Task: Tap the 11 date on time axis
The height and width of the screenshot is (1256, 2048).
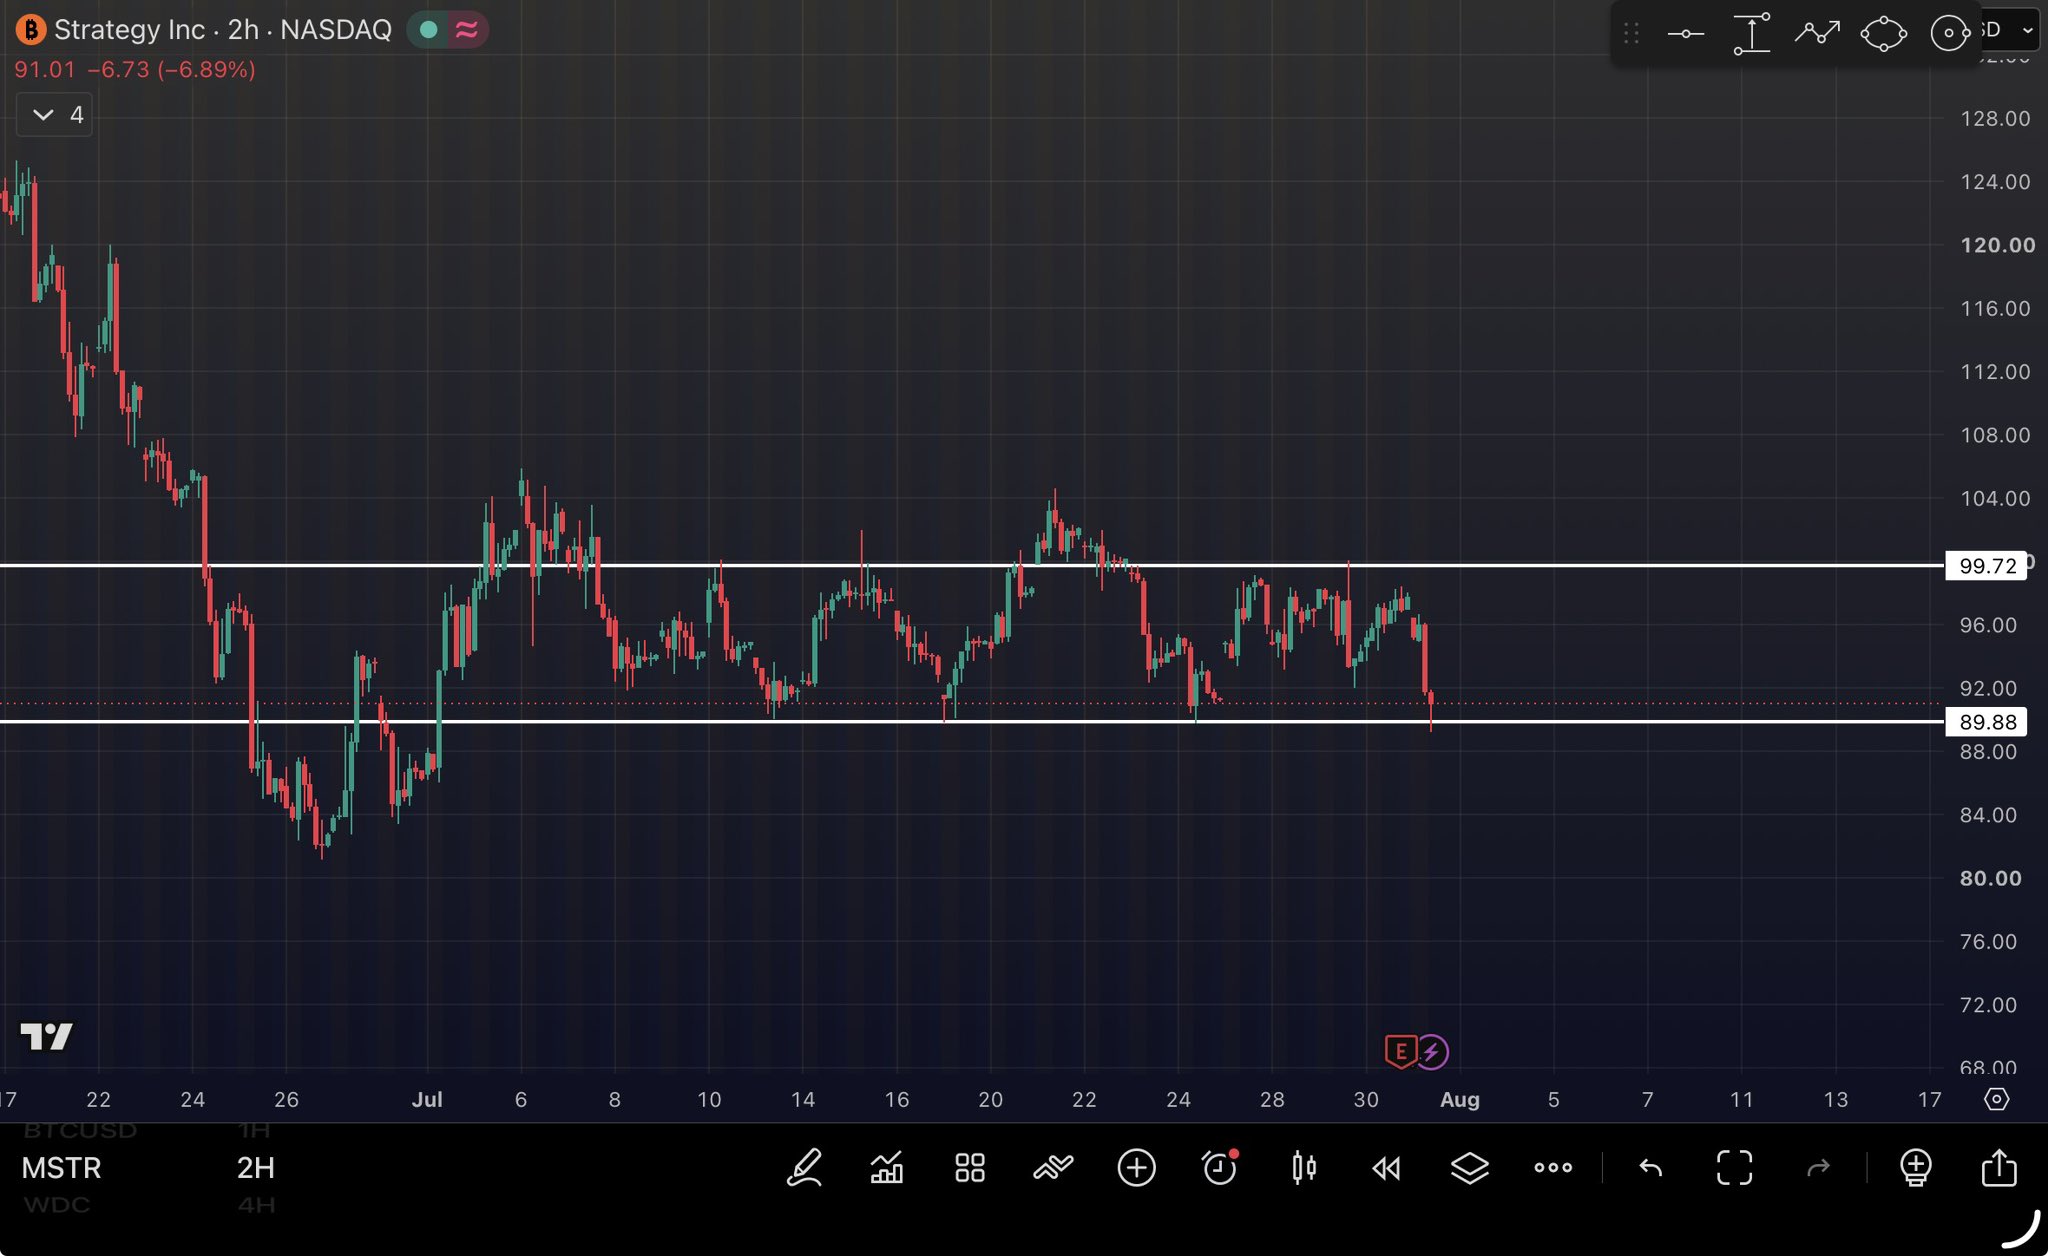Action: (1741, 1099)
